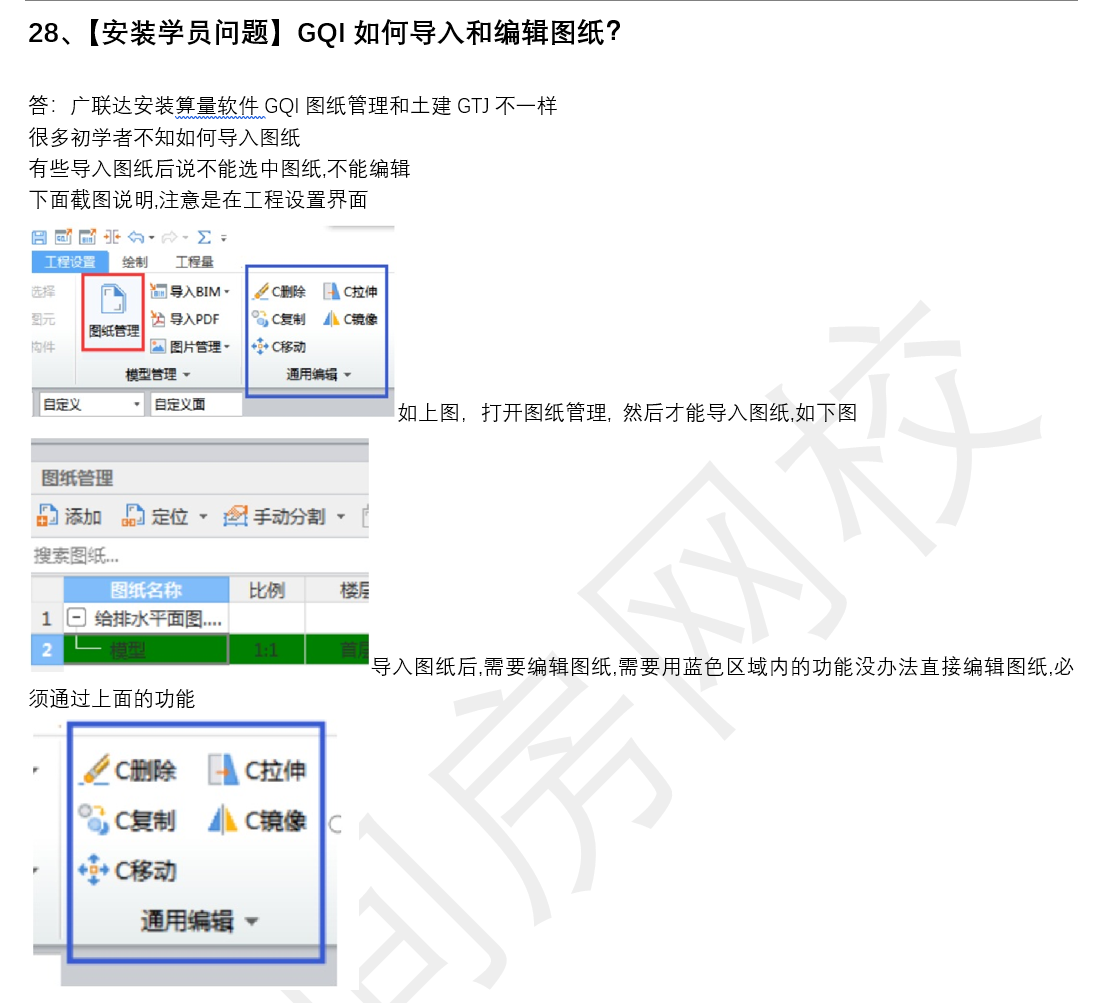Select the green 模型 row
This screenshot has height=1003, width=1114.
click(146, 649)
